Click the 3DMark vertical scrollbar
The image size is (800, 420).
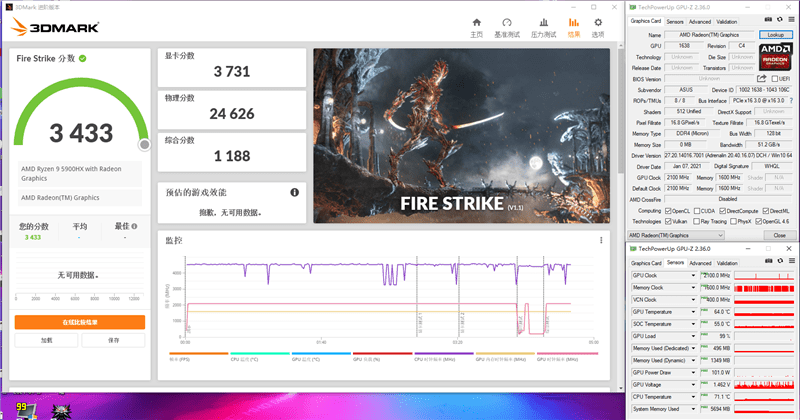620,109
